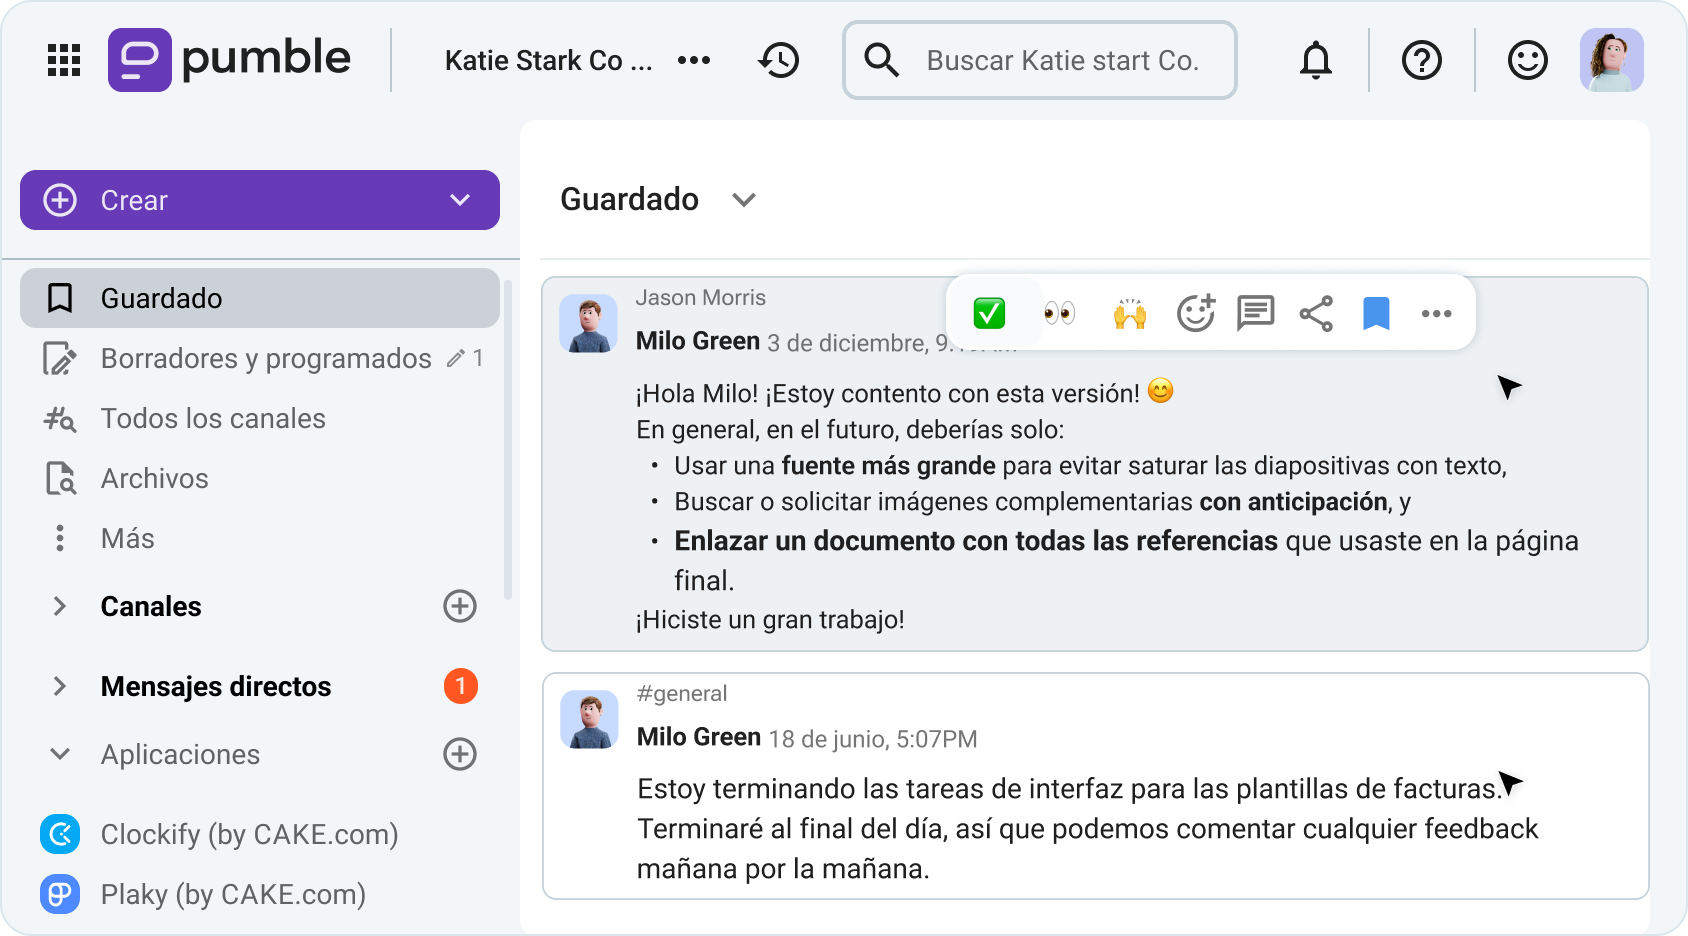1688x936 pixels.
Task: Click the search field
Action: (x=1040, y=60)
